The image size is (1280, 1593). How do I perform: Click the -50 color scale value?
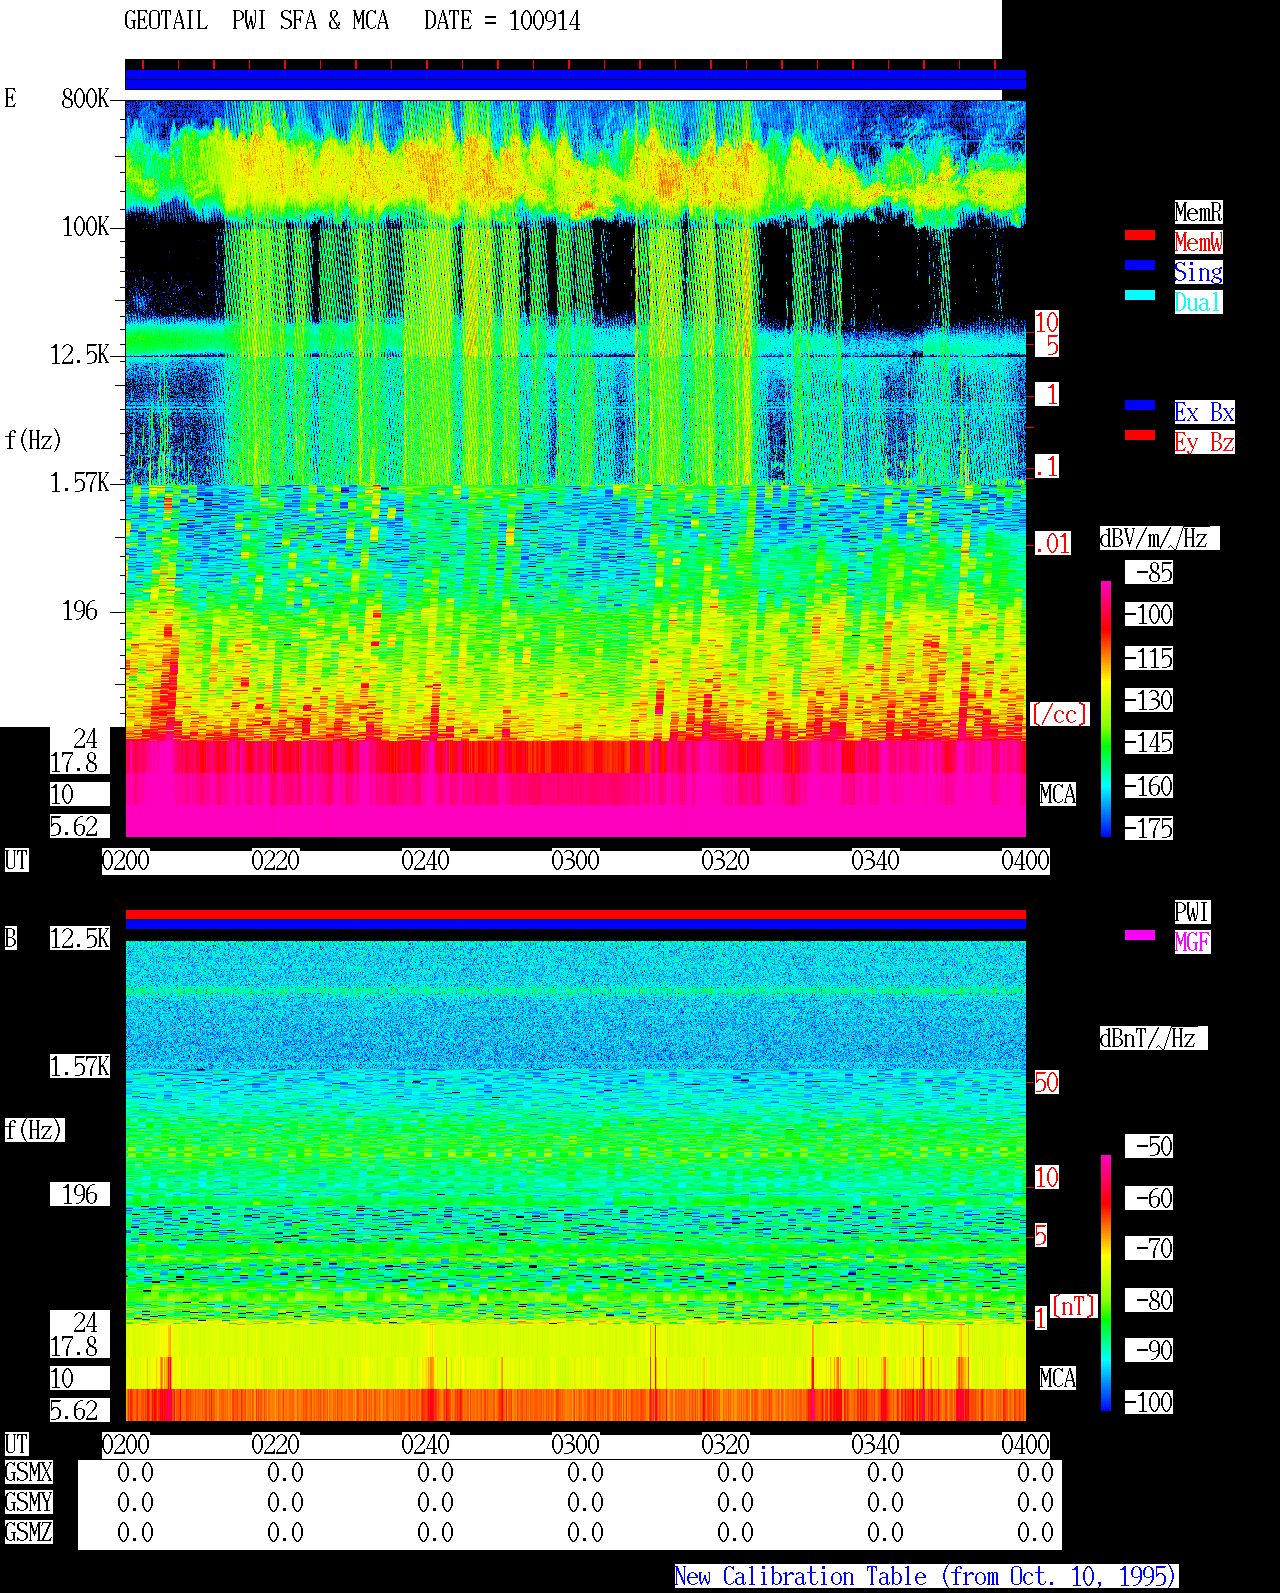coord(1149,1146)
